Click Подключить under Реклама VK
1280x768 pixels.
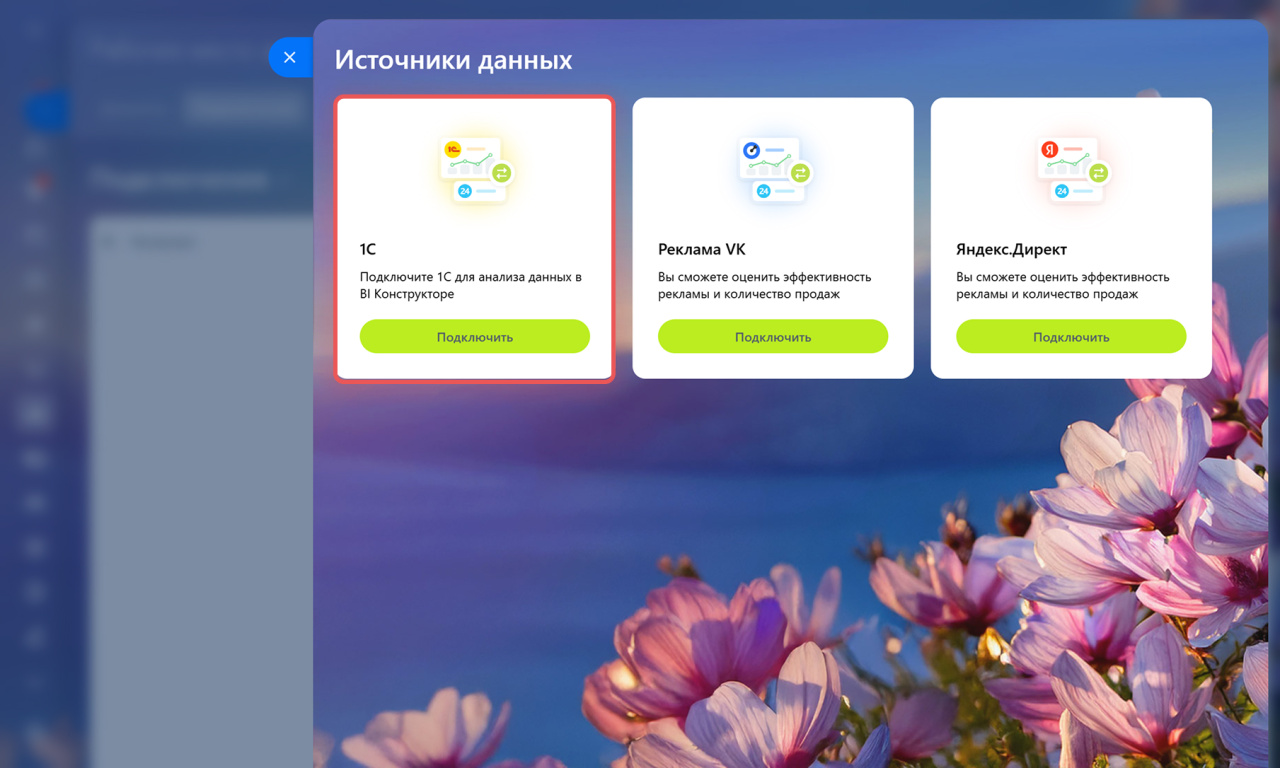click(x=773, y=337)
